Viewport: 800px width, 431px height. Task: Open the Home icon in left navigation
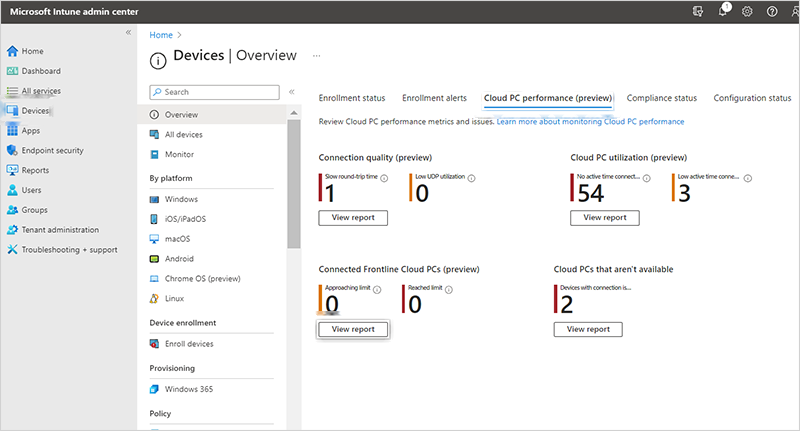coord(12,51)
